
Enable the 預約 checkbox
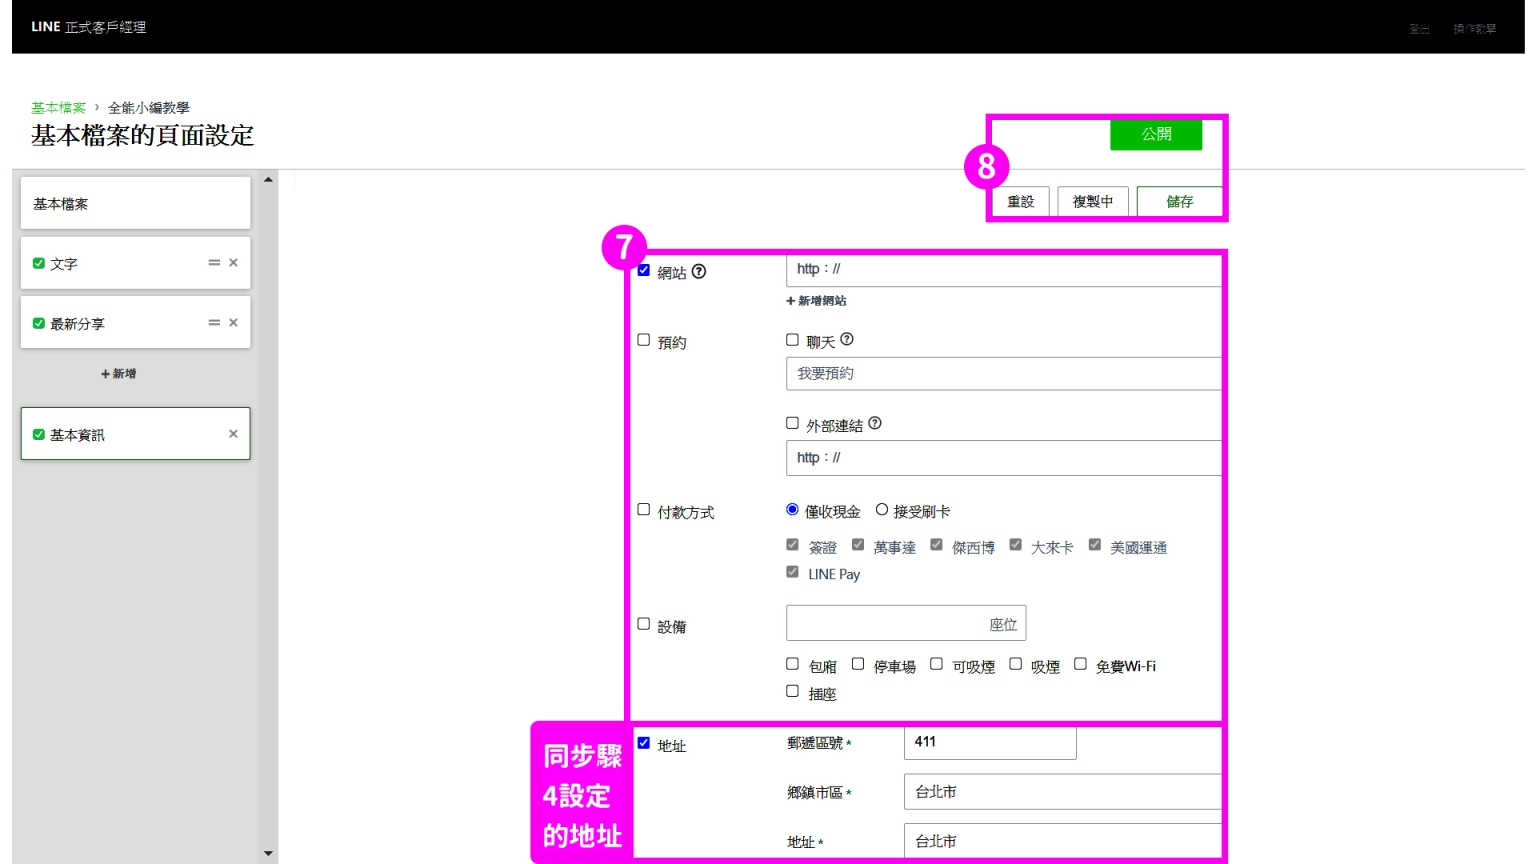[x=644, y=340]
